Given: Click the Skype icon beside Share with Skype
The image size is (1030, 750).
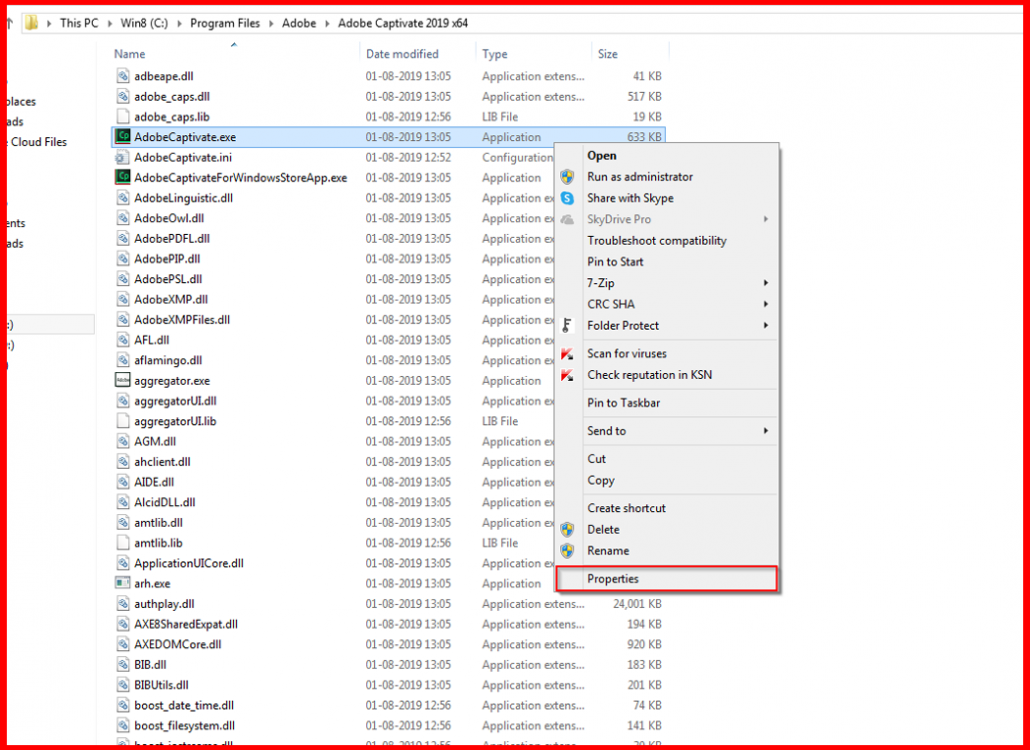Looking at the screenshot, I should coord(568,198).
